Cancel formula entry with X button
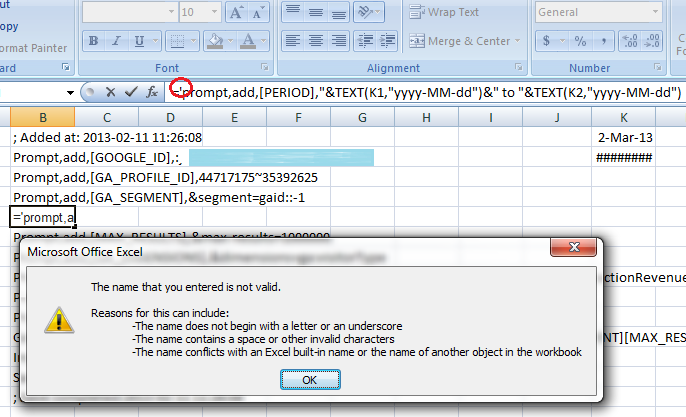686x417 pixels. click(110, 92)
